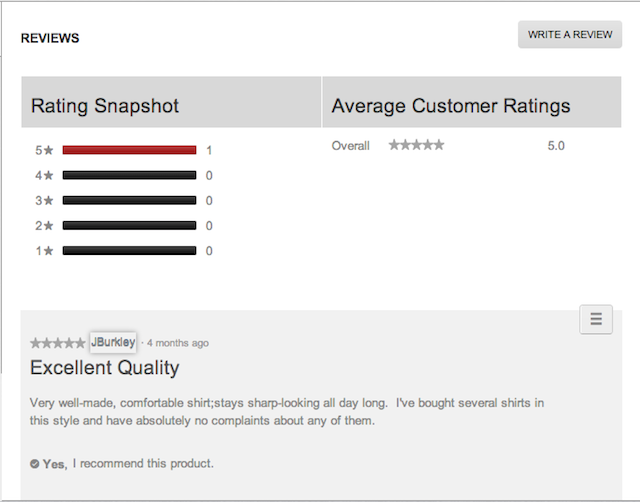The image size is (640, 502).
Task: Click the Write a Review button
Action: pos(570,34)
